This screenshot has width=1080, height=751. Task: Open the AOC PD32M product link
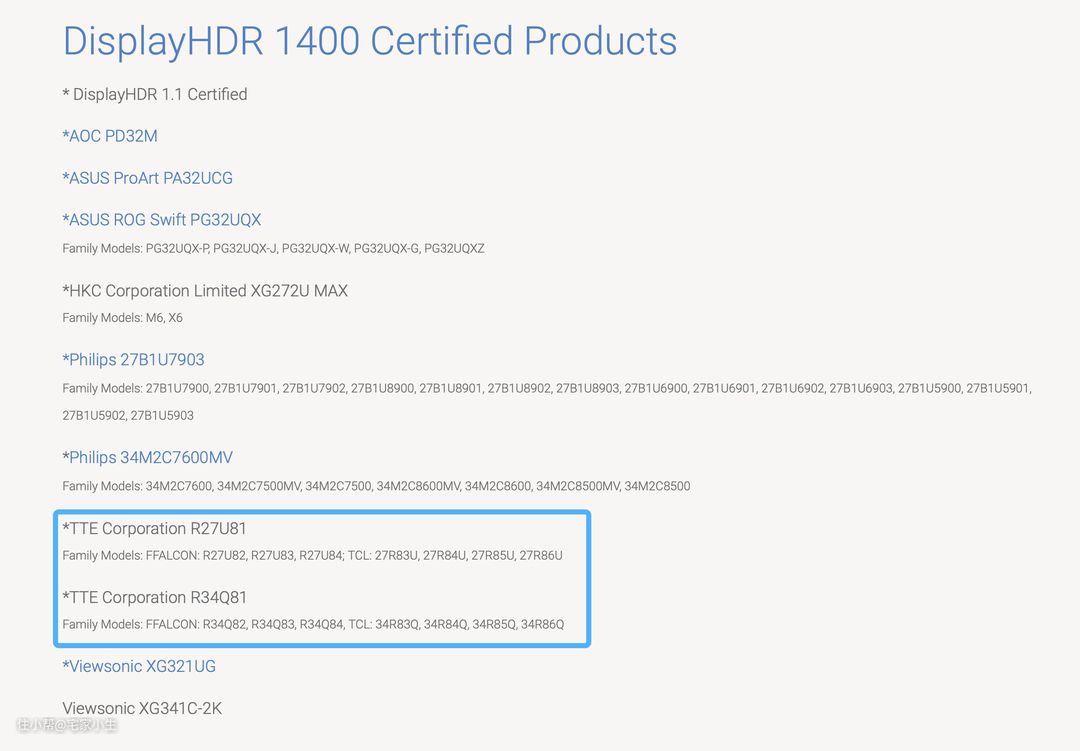point(110,136)
